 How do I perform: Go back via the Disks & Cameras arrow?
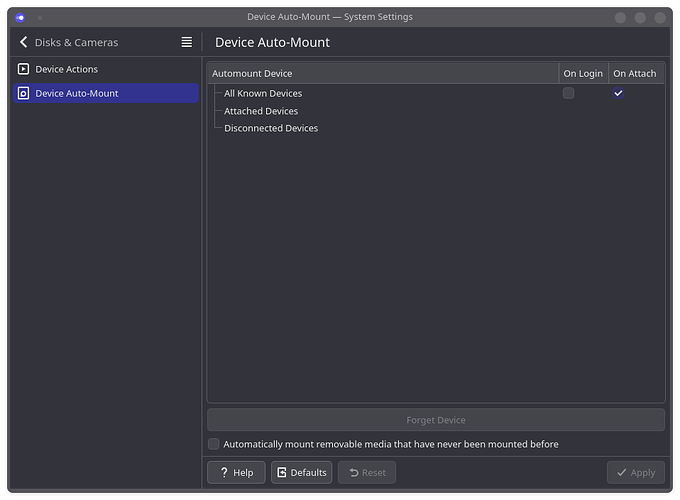point(23,42)
